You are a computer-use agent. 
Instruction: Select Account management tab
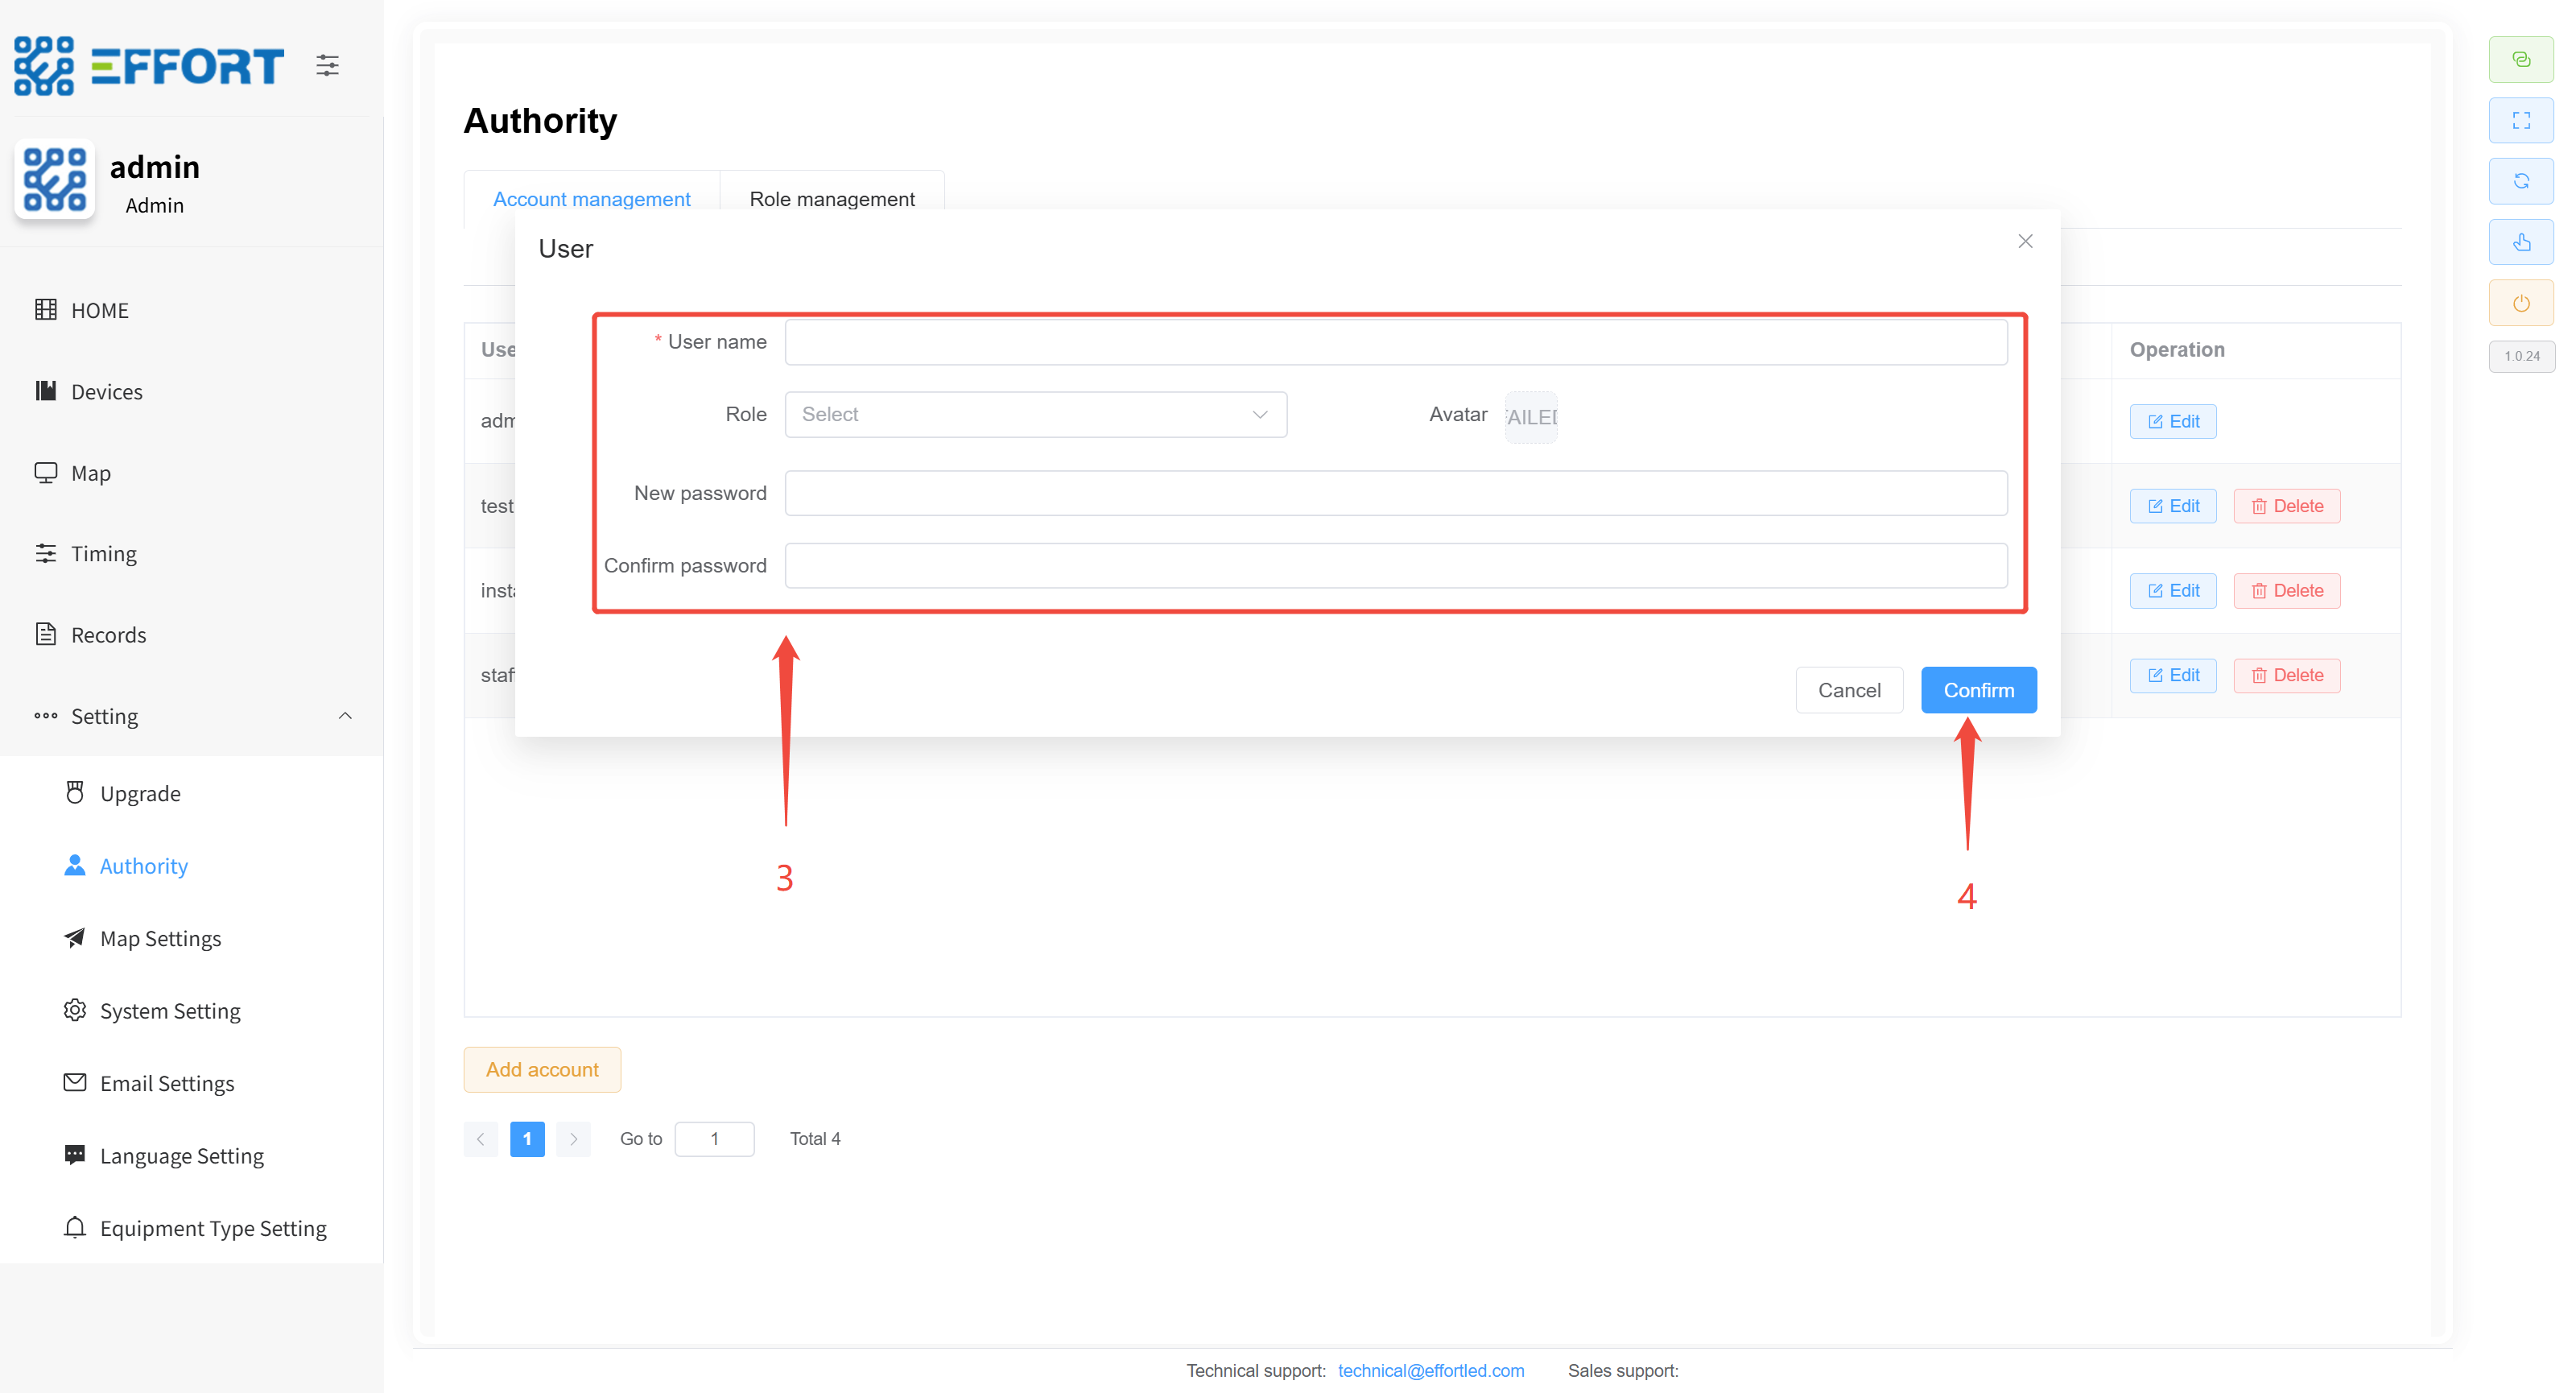591,199
